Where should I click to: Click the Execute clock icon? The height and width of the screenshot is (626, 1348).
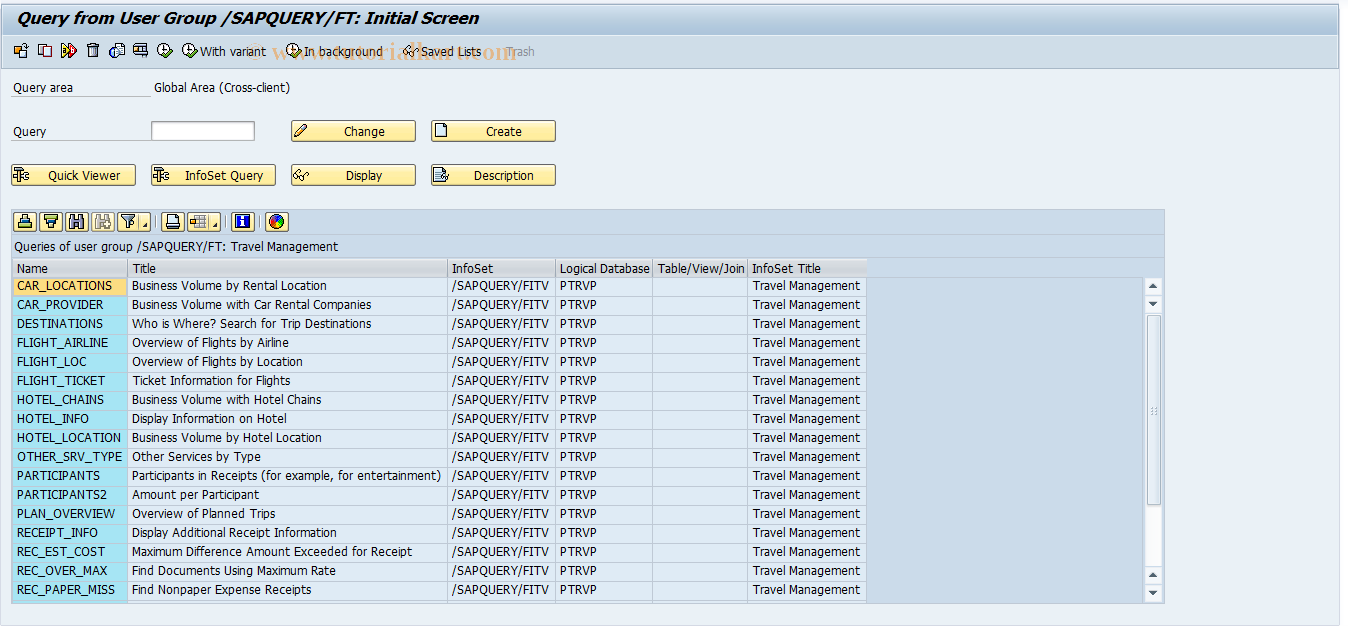pos(165,51)
